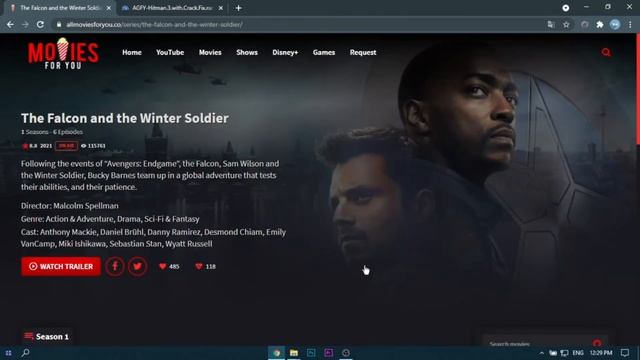Click cast member Anthony Mackie
640x360 pixels.
pos(69,232)
